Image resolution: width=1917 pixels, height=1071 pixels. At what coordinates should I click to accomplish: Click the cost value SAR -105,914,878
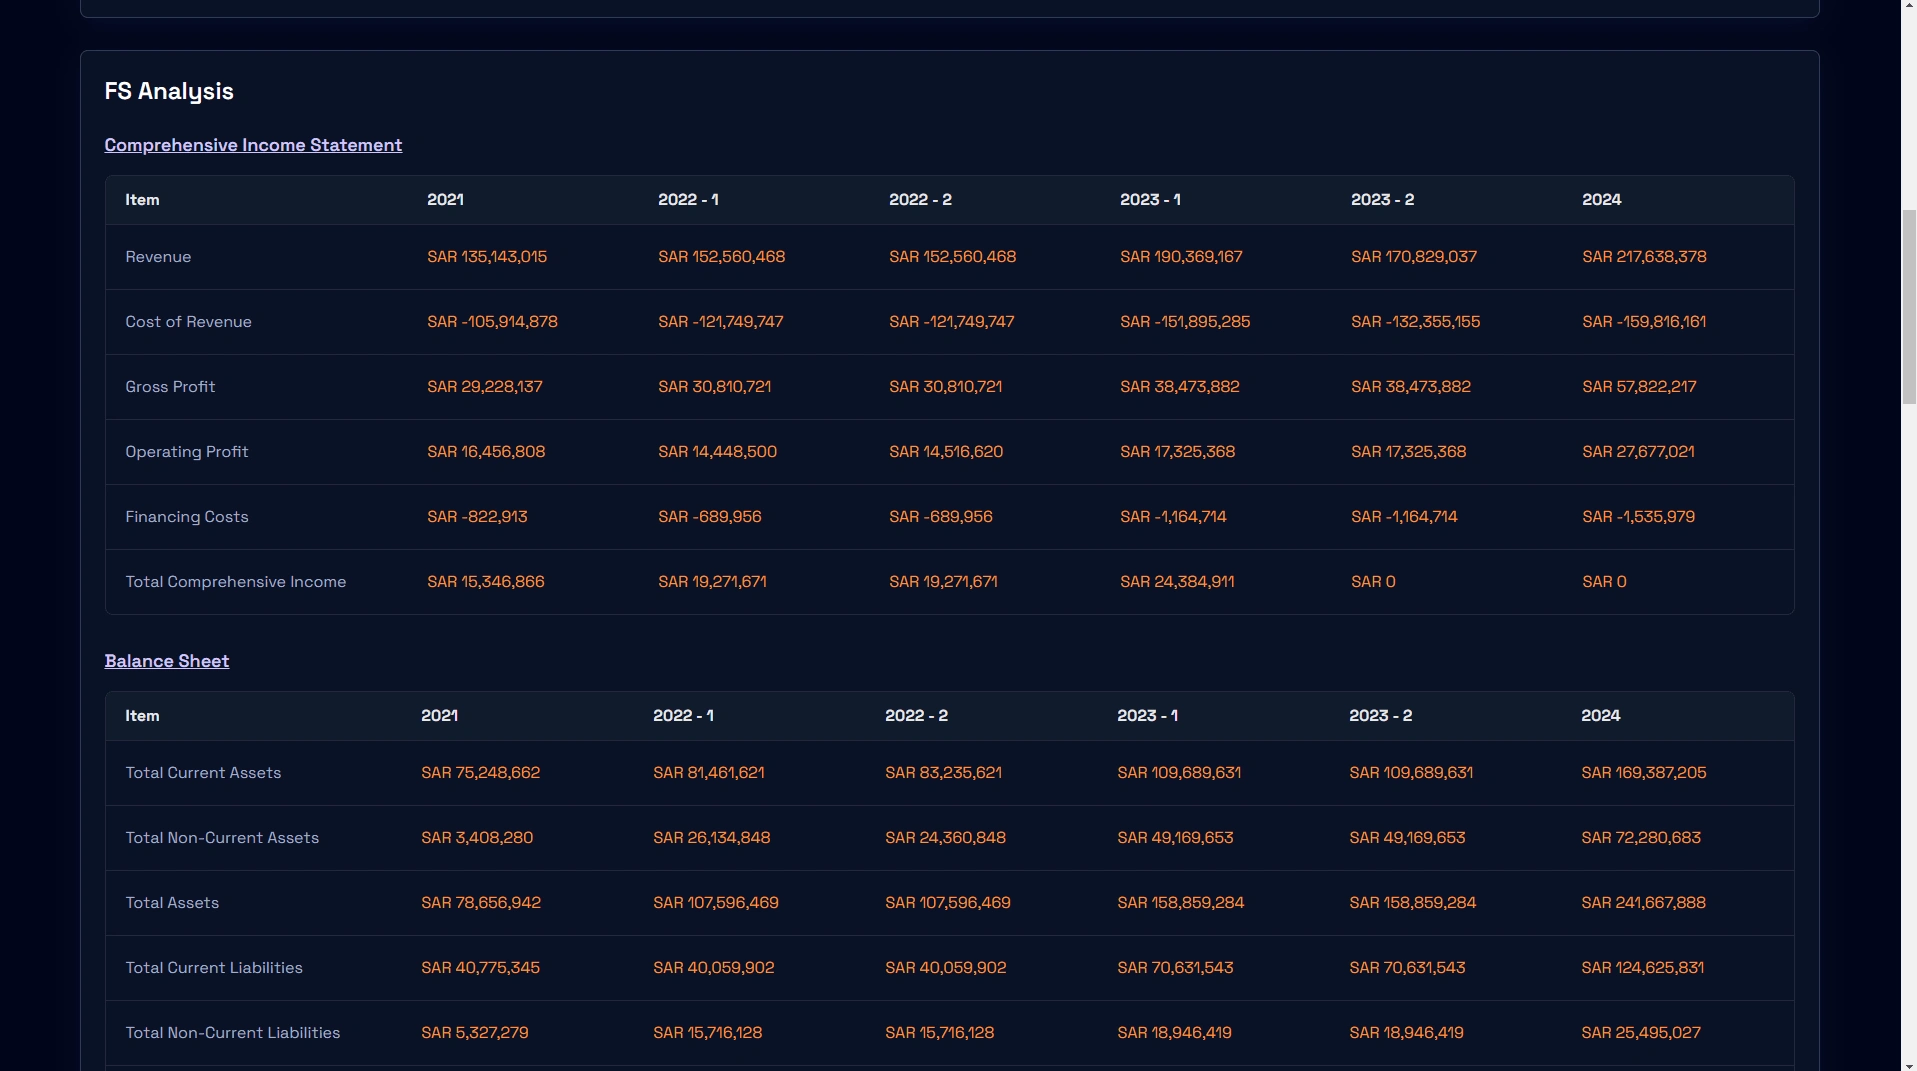[492, 322]
